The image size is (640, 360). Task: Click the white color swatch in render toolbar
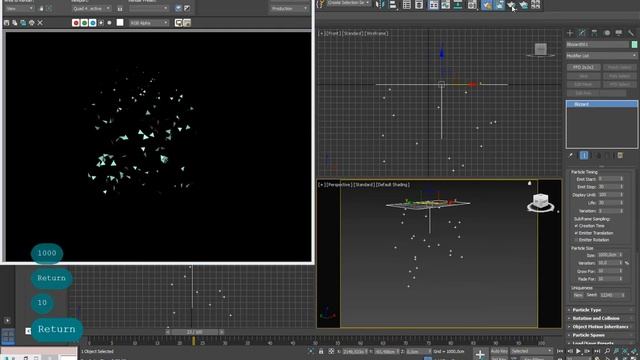120,22
